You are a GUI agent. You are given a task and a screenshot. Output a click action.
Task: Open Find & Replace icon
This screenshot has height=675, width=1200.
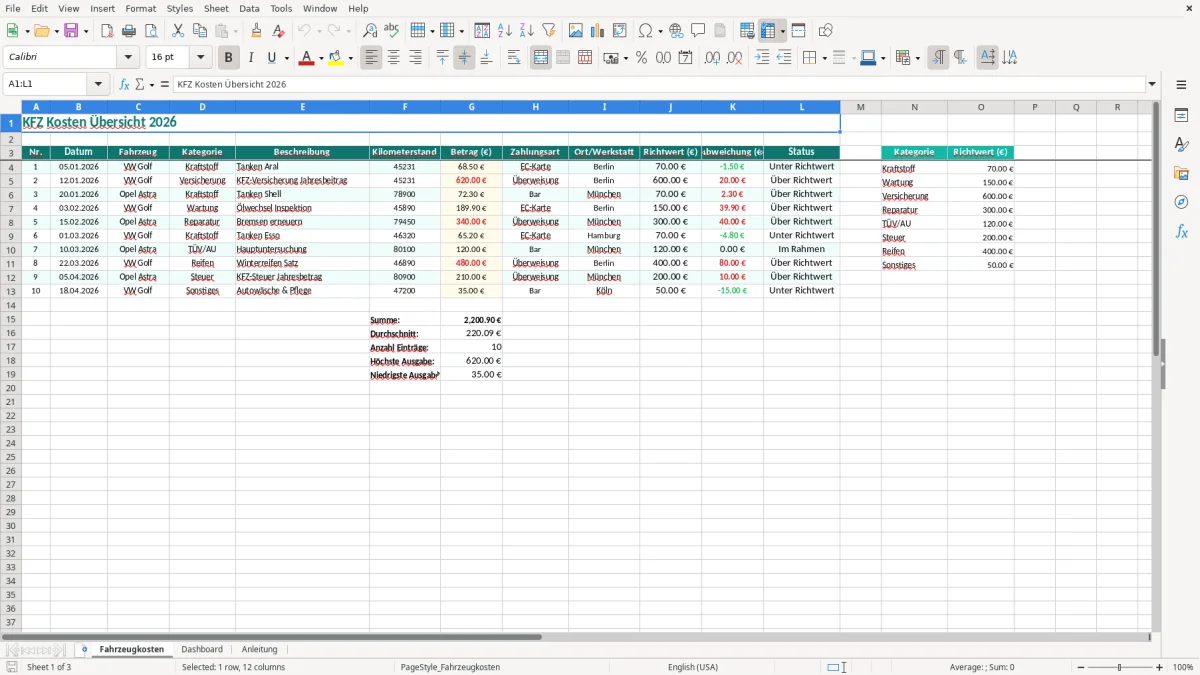coord(370,31)
